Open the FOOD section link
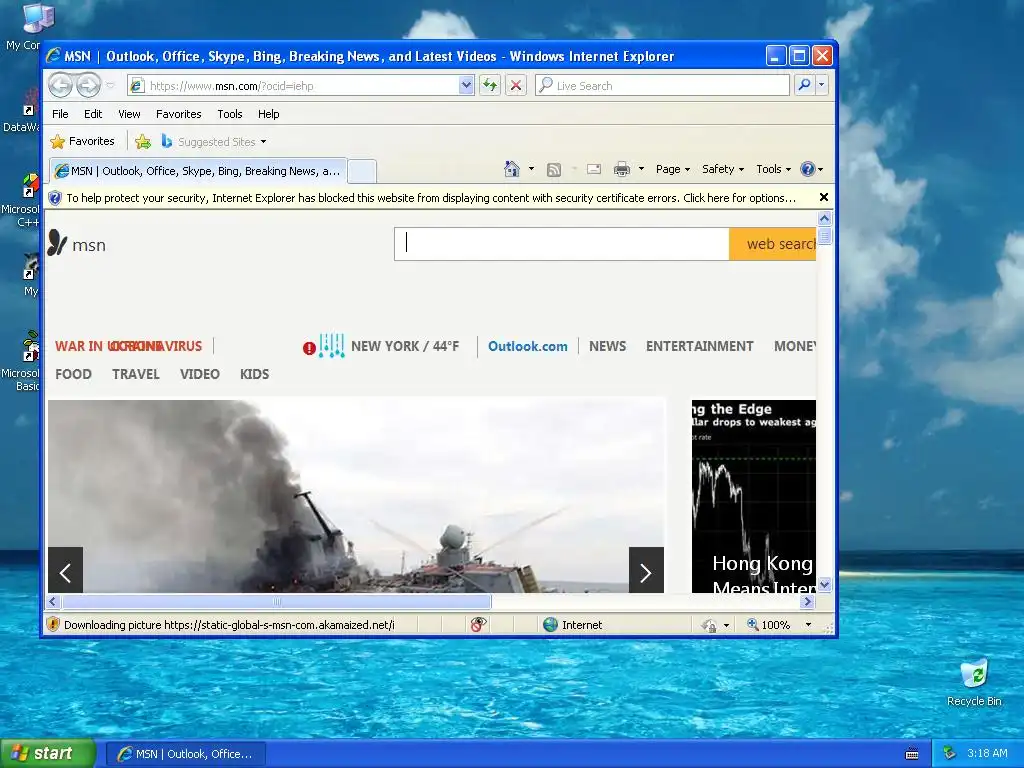This screenshot has height=768, width=1024. point(73,374)
